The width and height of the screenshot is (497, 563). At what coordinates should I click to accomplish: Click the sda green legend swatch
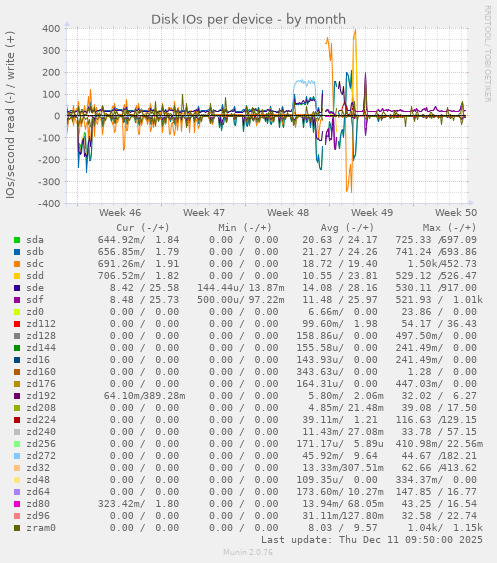[x=17, y=240]
